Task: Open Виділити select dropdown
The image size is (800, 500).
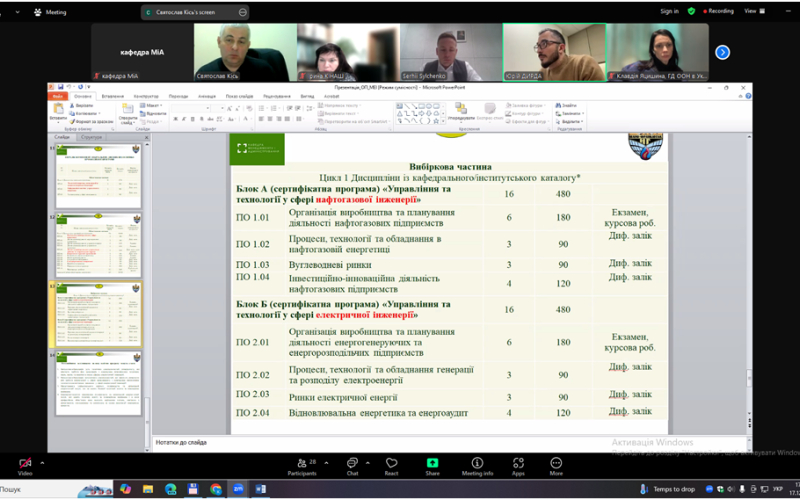Action: [570, 121]
